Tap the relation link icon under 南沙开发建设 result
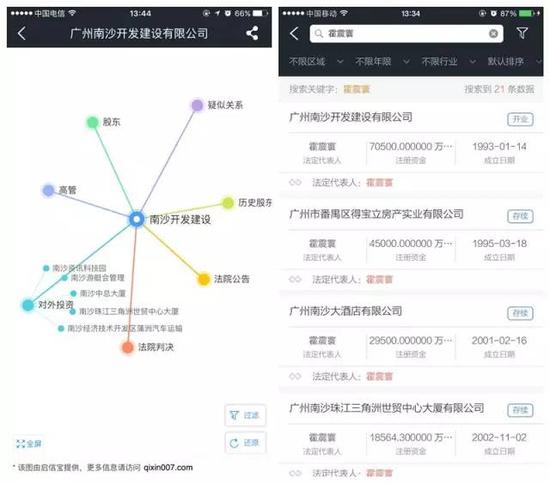The image size is (550, 483). 295,182
